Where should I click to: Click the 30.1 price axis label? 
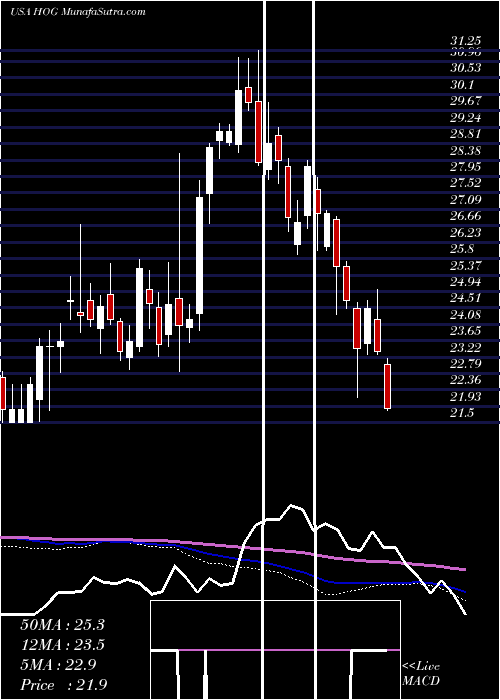point(462,85)
